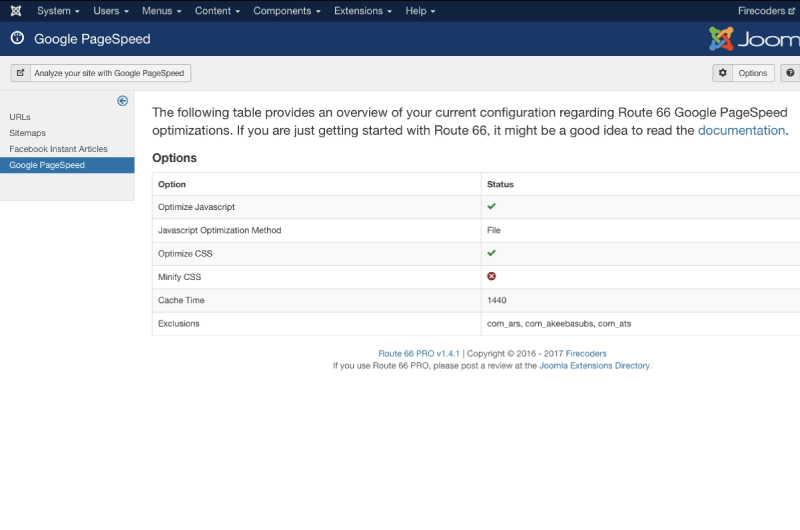800x530 pixels.
Task: Click the external link icon on Analyze button
Action: click(20, 73)
